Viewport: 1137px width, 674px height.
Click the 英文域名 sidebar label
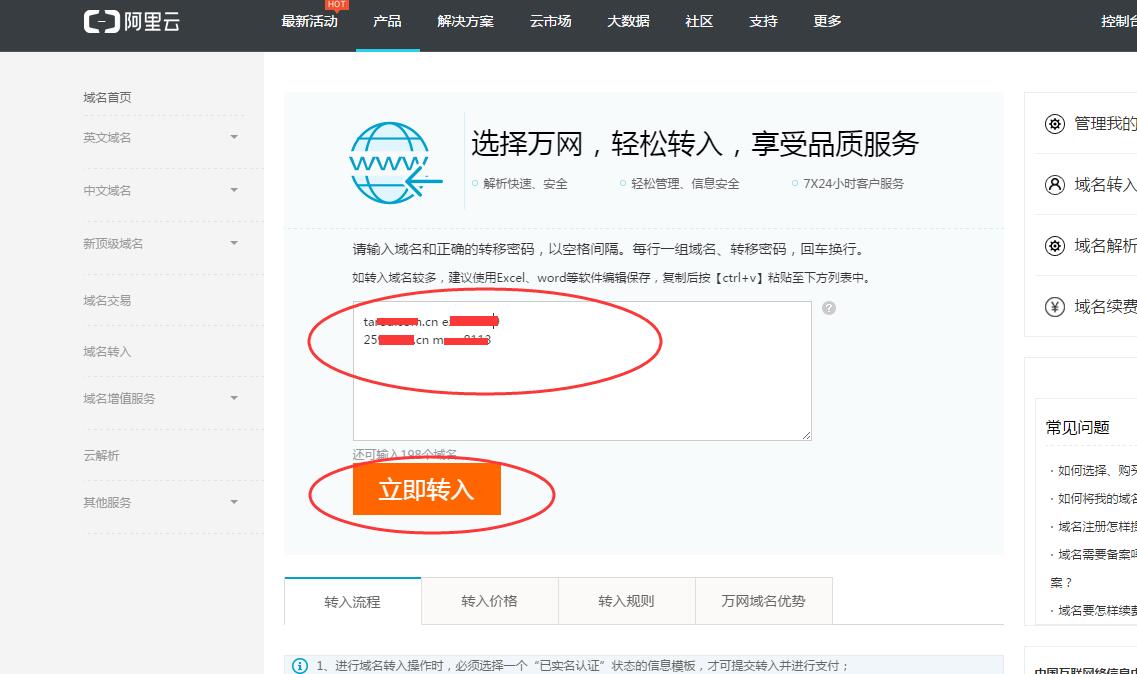click(107, 138)
